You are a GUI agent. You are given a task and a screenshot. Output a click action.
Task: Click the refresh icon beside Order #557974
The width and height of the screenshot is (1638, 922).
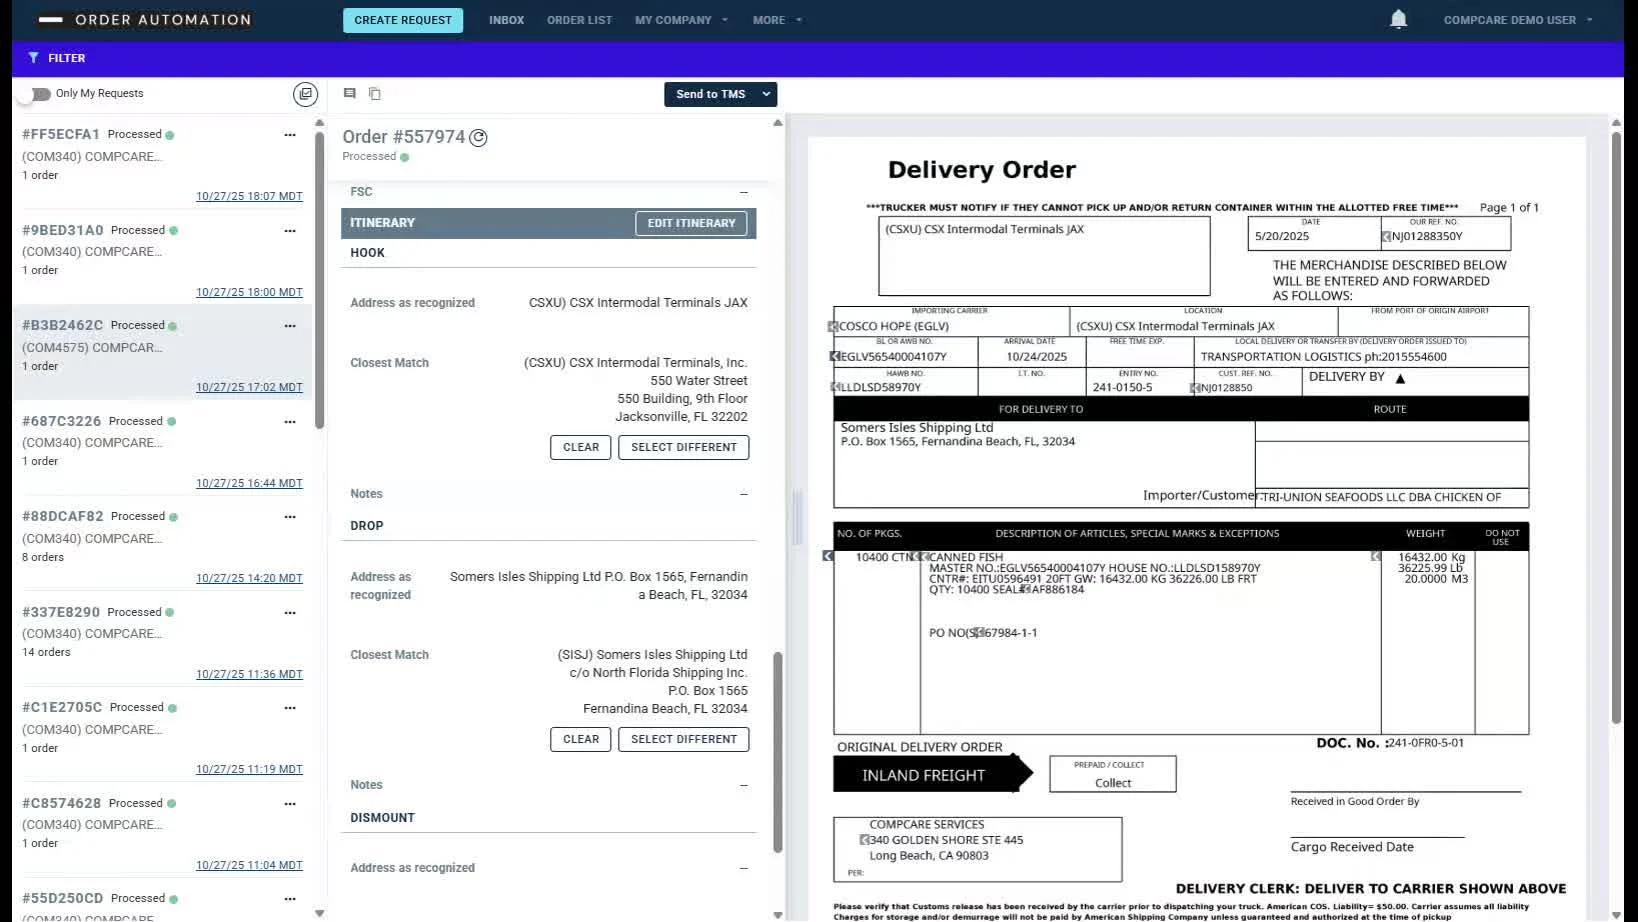tap(478, 138)
